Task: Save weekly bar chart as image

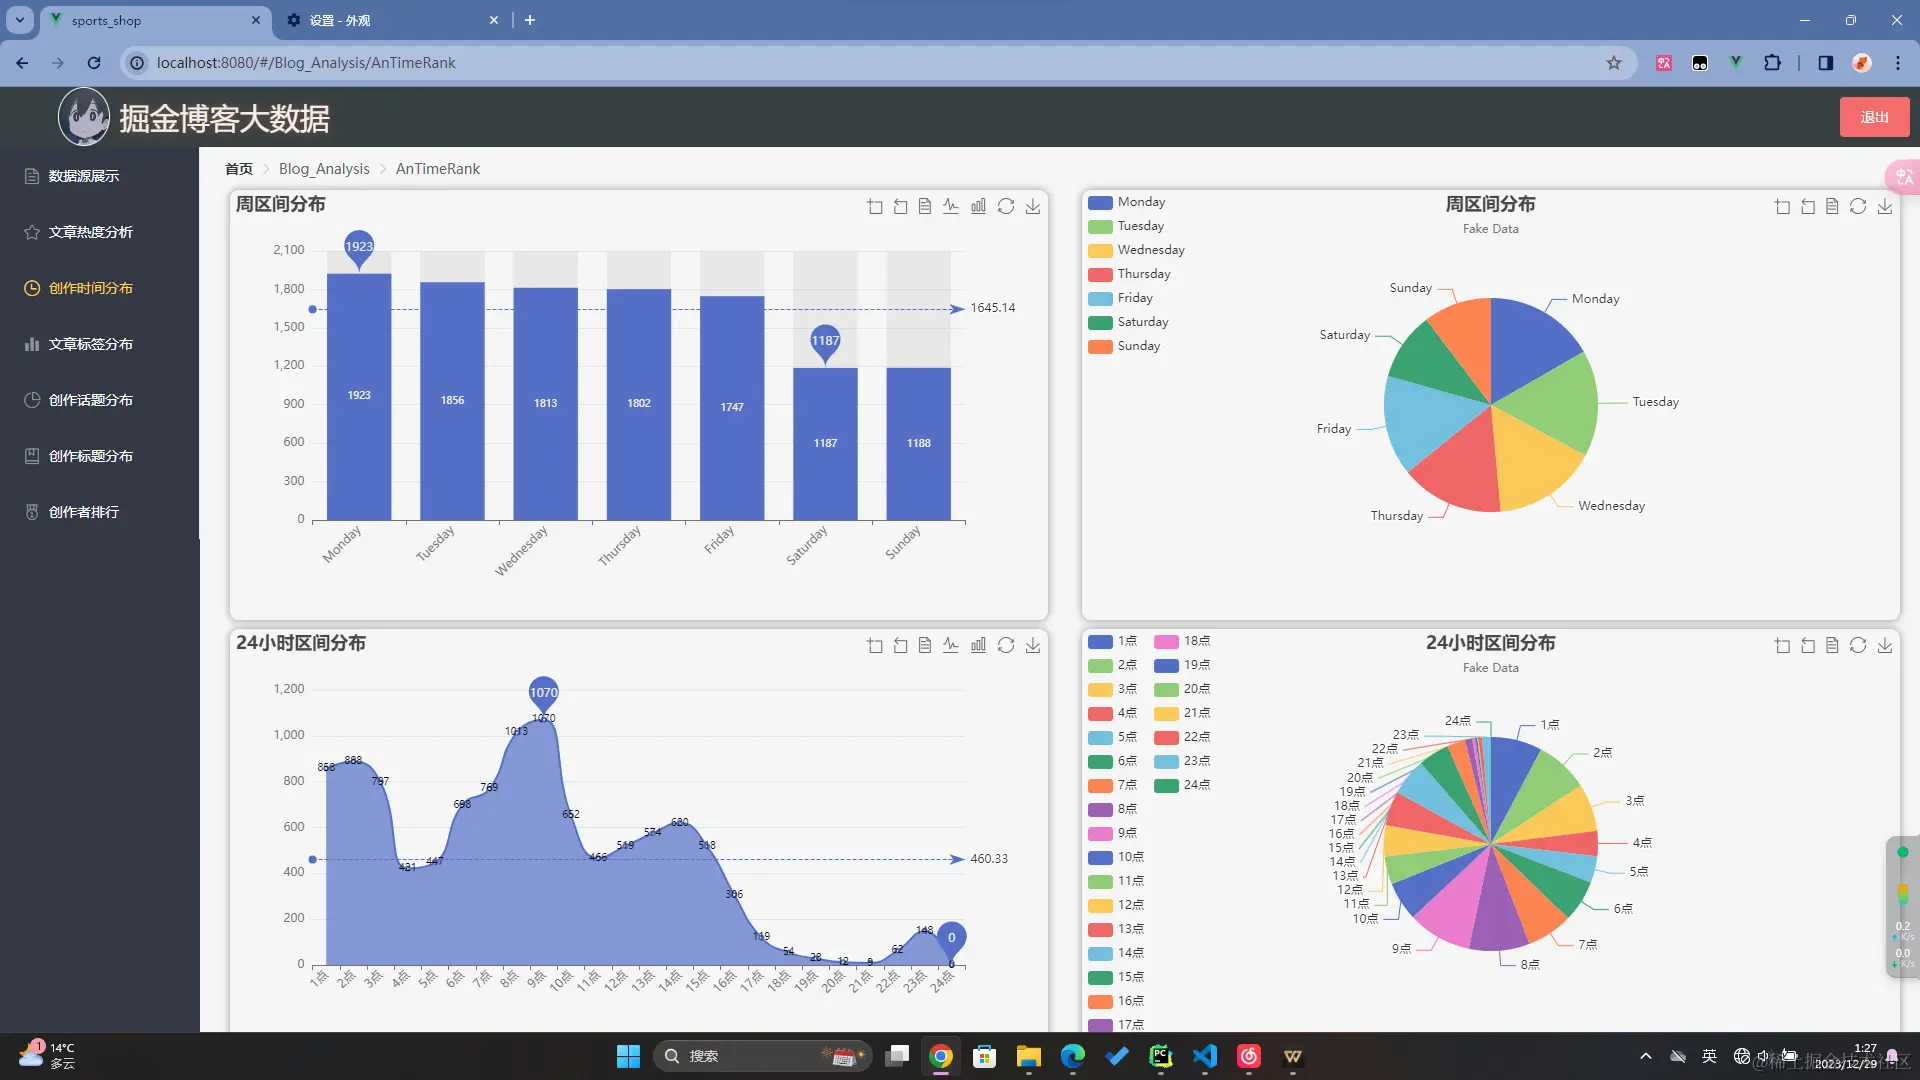Action: [x=1033, y=206]
